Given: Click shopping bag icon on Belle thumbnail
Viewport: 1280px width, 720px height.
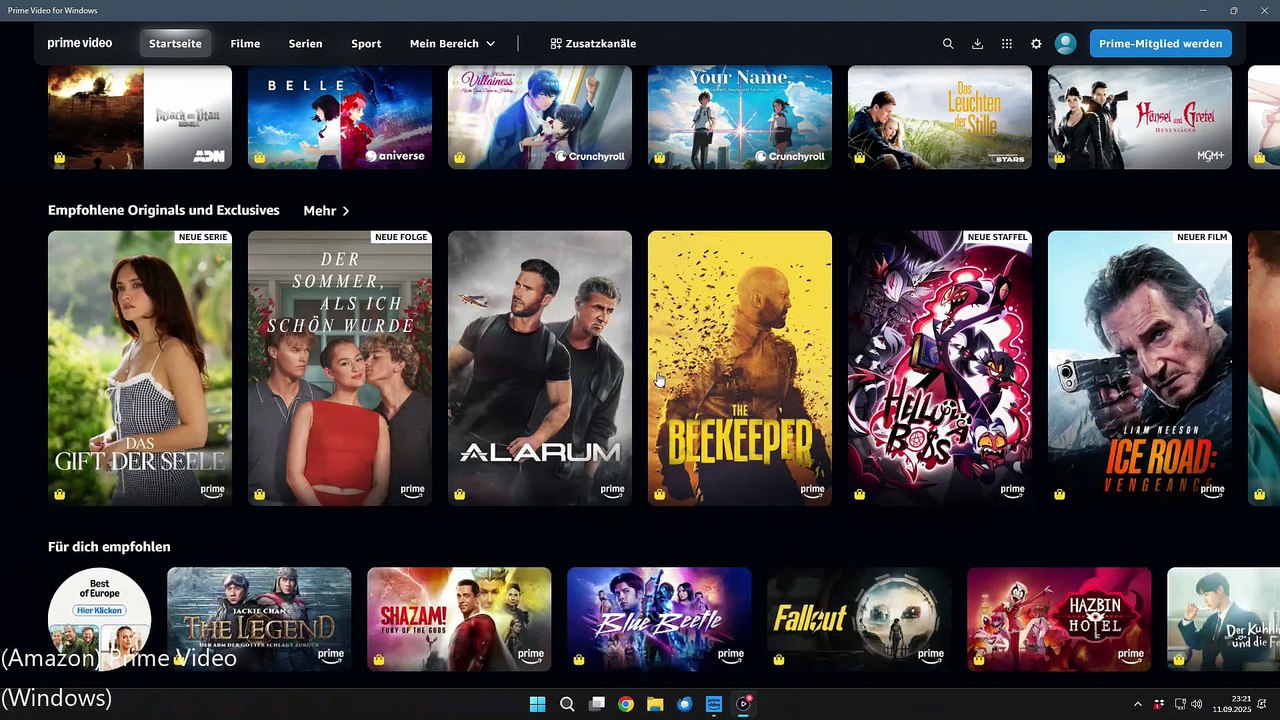Looking at the screenshot, I should tap(260, 158).
